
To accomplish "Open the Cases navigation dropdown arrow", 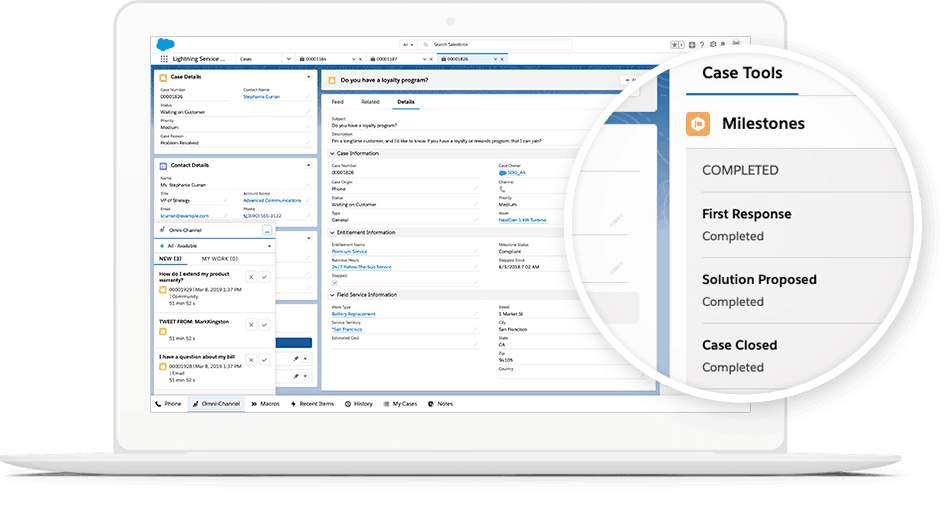I will 288,59.
